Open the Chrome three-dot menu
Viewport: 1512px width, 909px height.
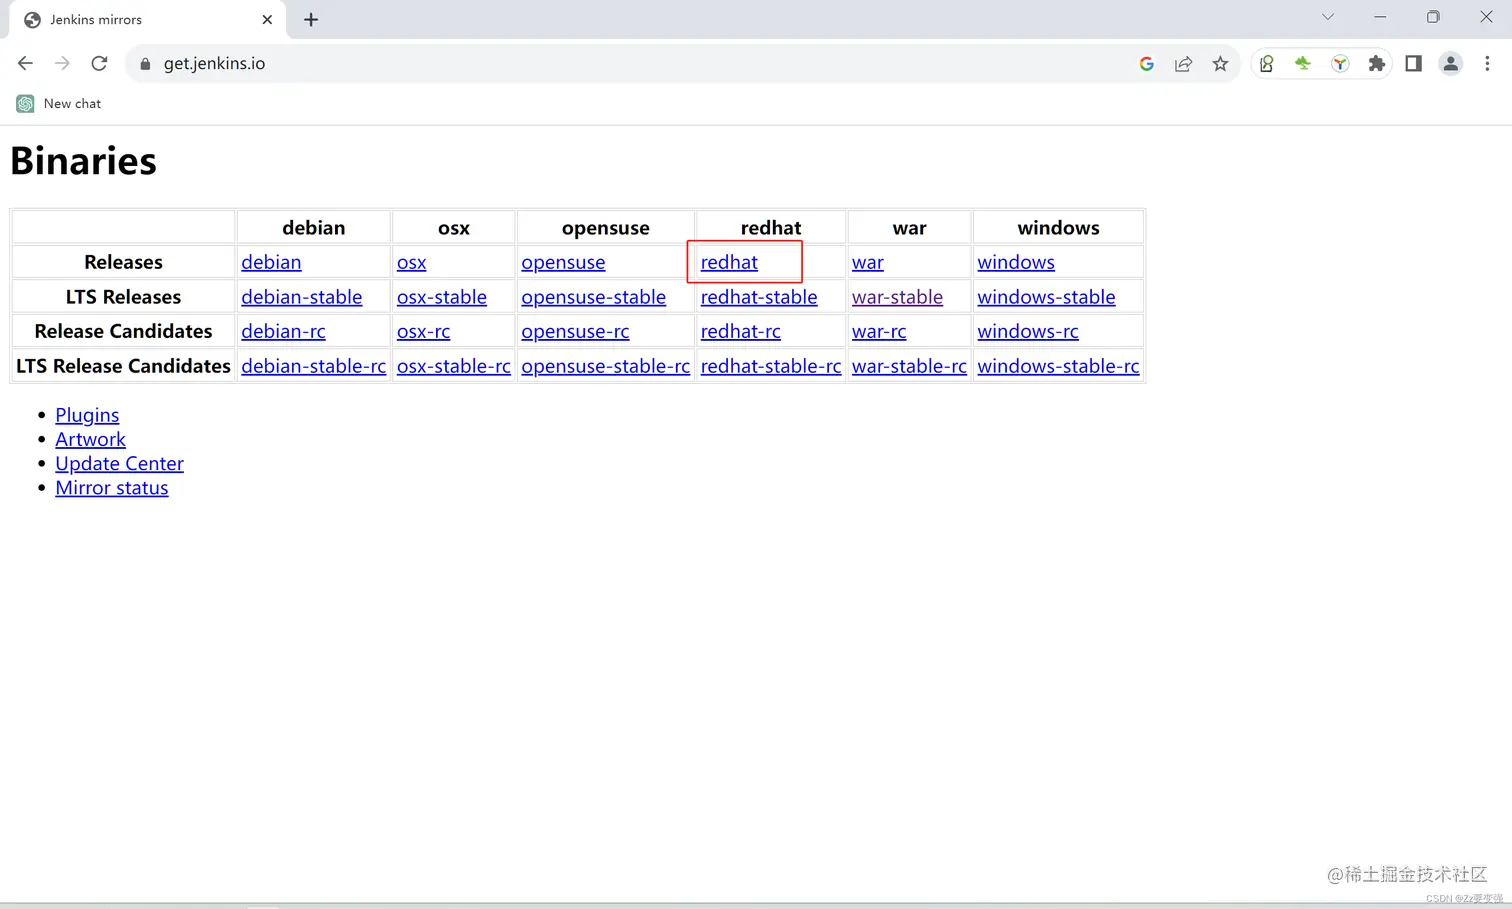coord(1487,64)
